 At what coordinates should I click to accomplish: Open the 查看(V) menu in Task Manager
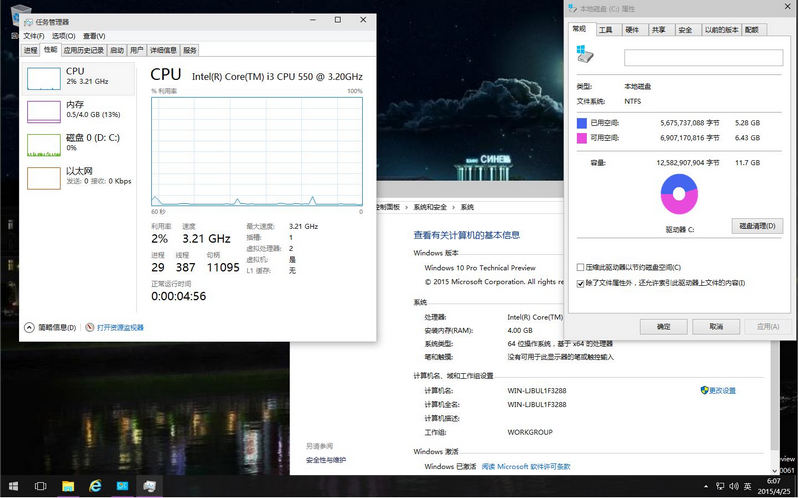click(x=94, y=36)
